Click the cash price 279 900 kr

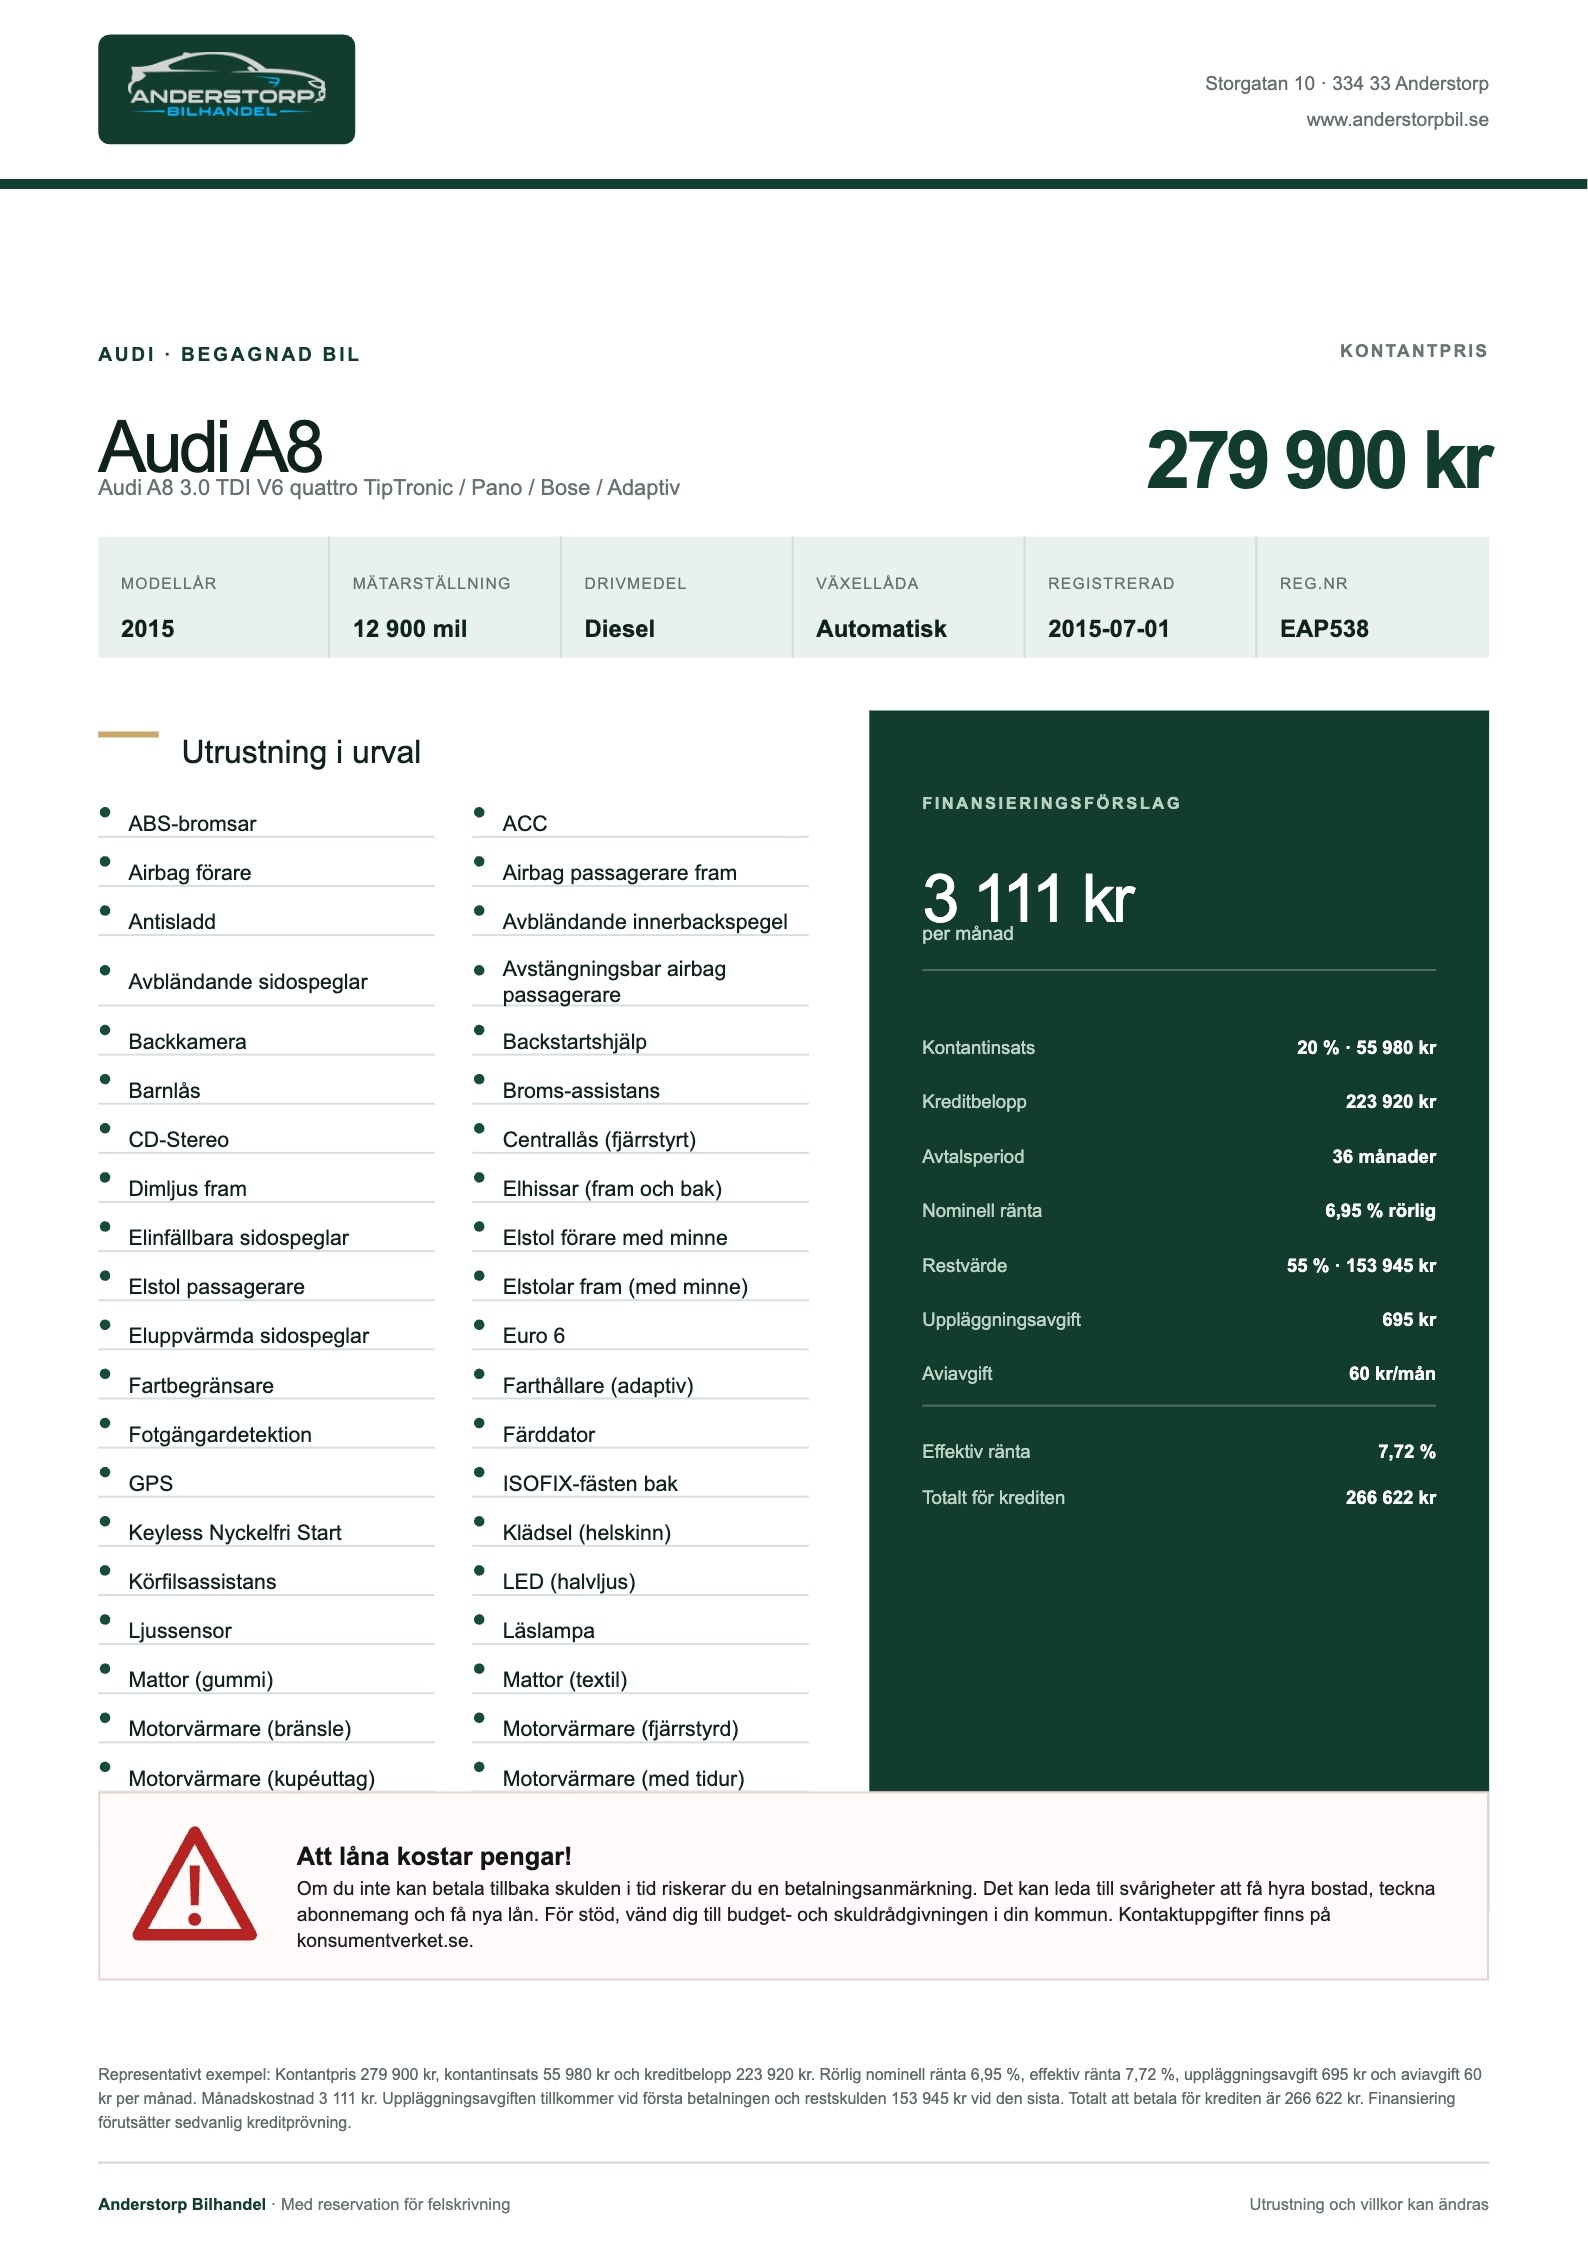1318,460
